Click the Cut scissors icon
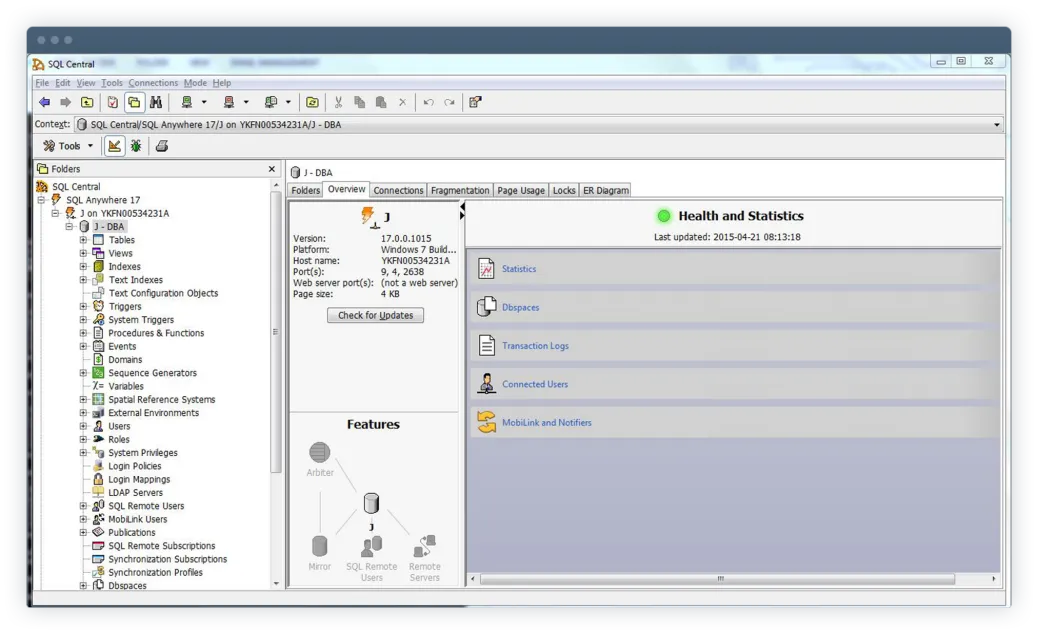This screenshot has height=634, width=1038. point(337,102)
